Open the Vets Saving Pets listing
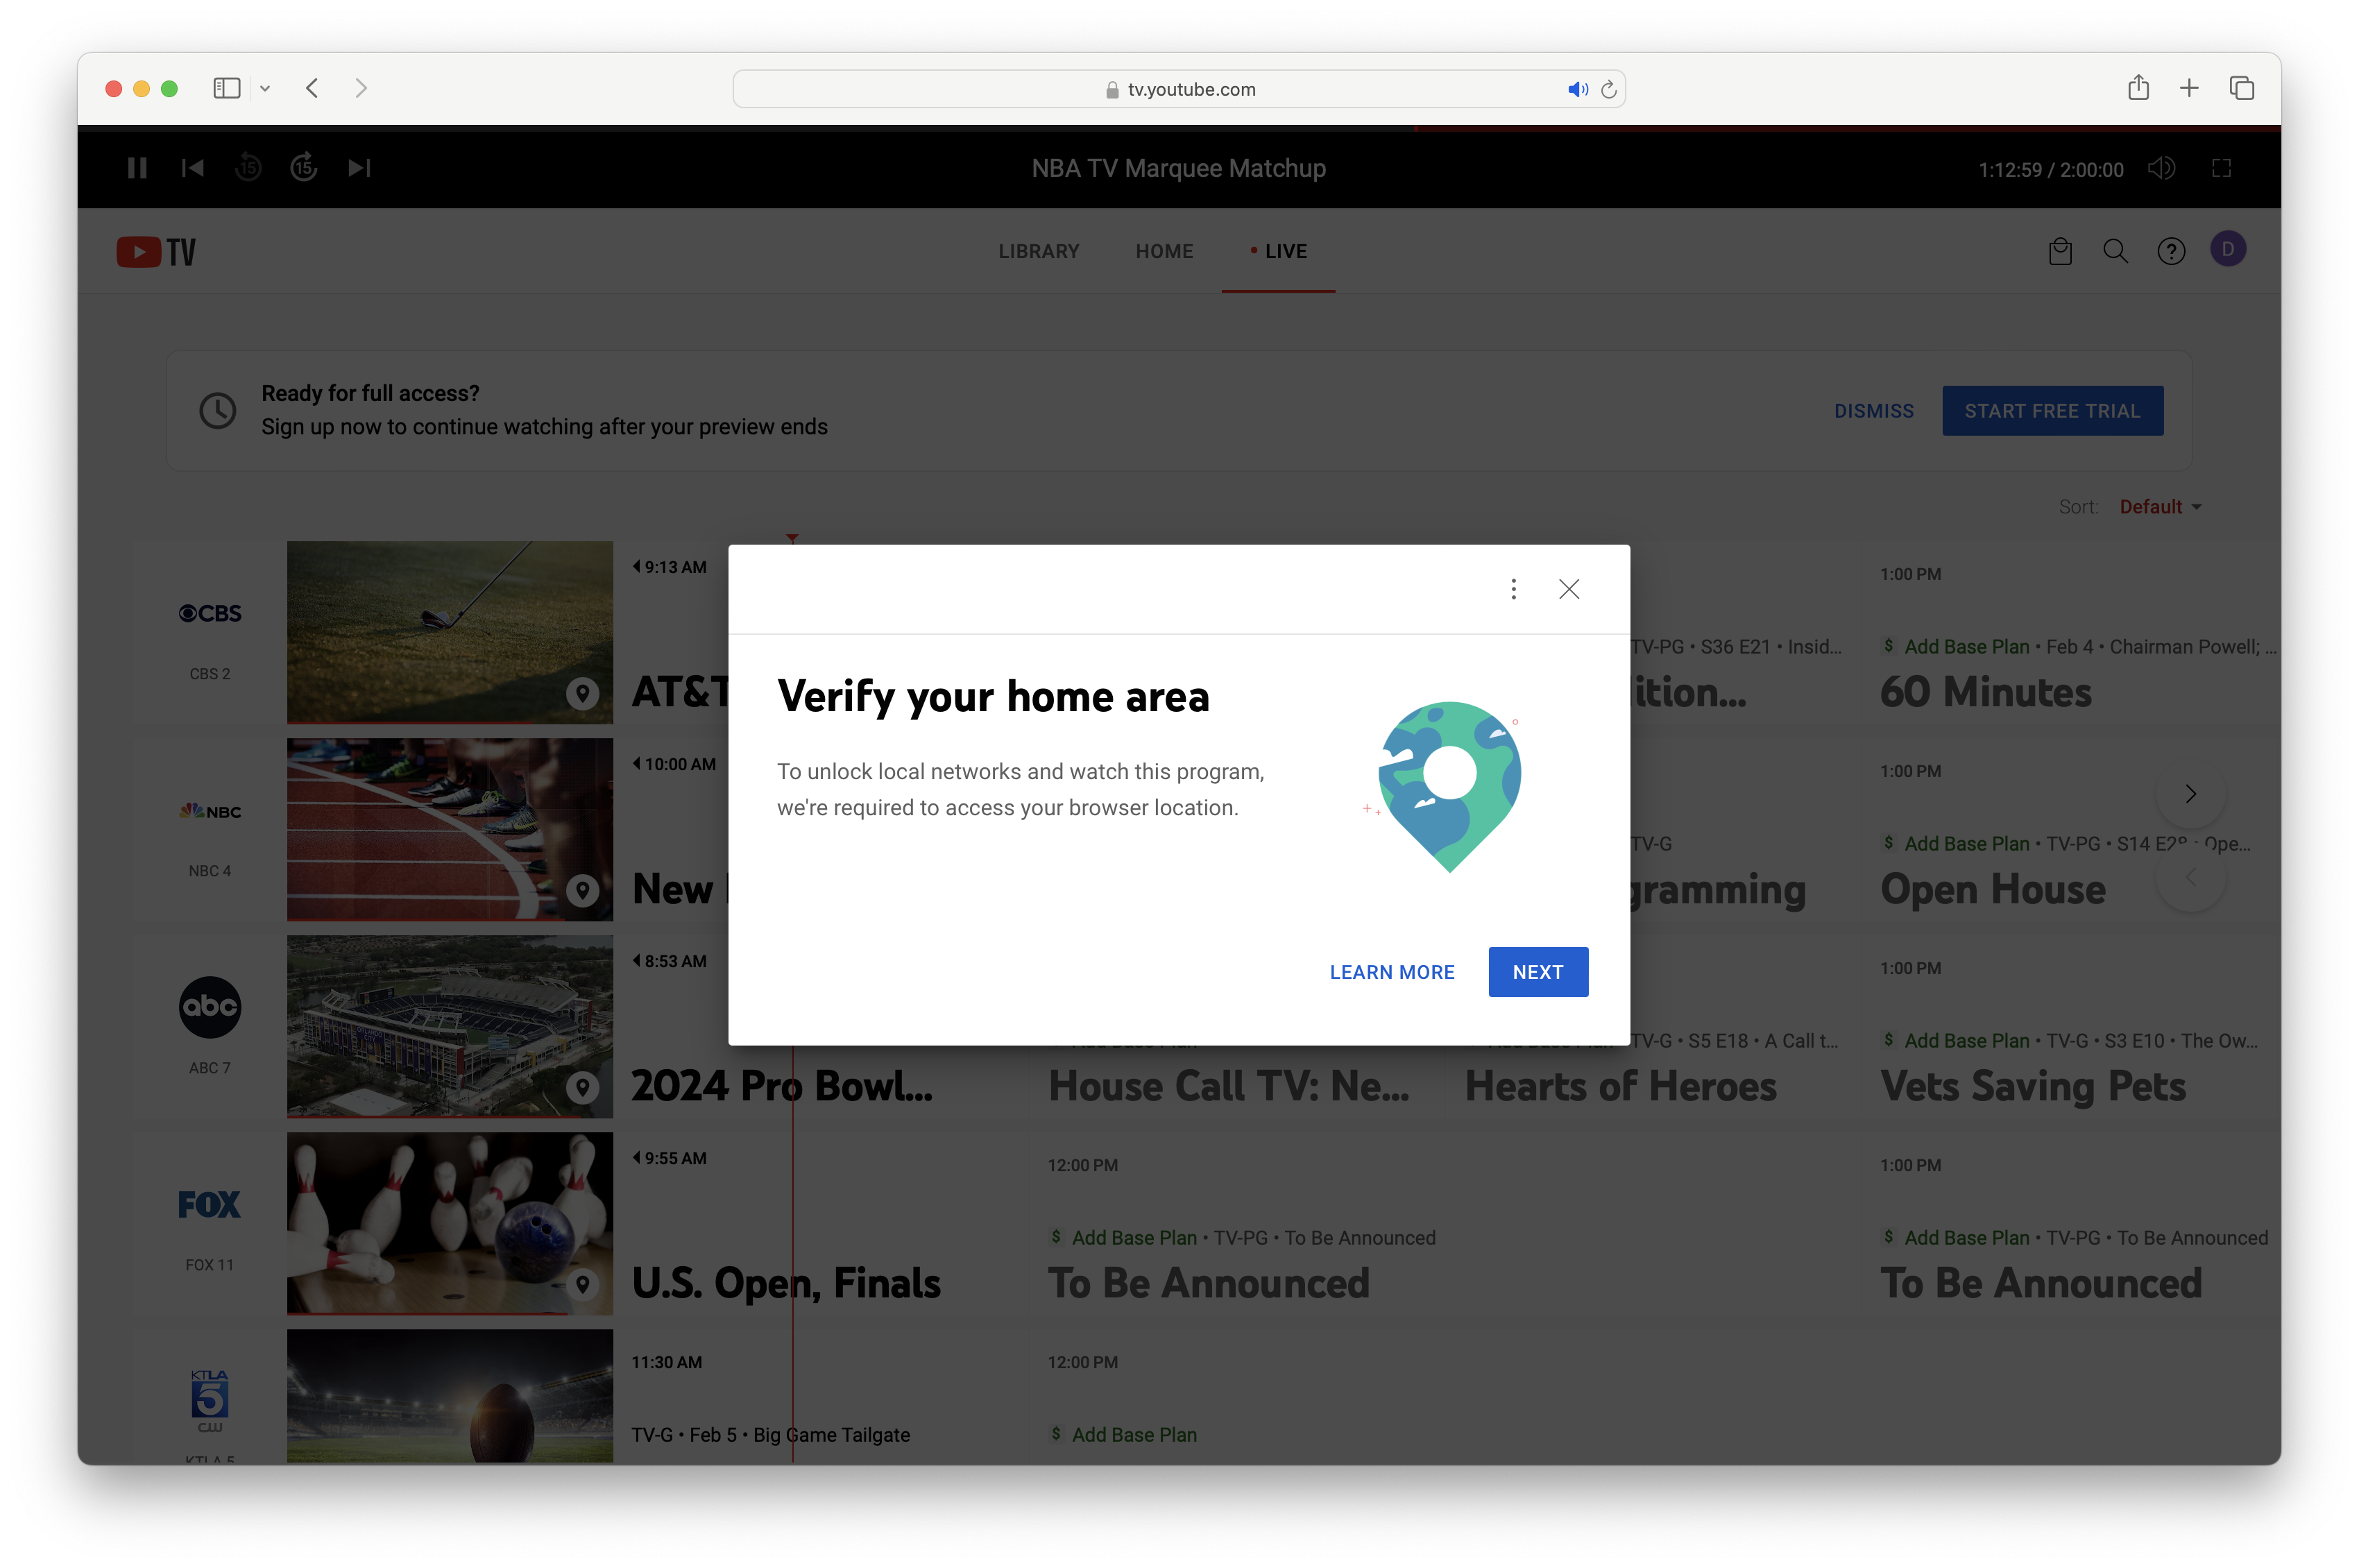 tap(2032, 1086)
